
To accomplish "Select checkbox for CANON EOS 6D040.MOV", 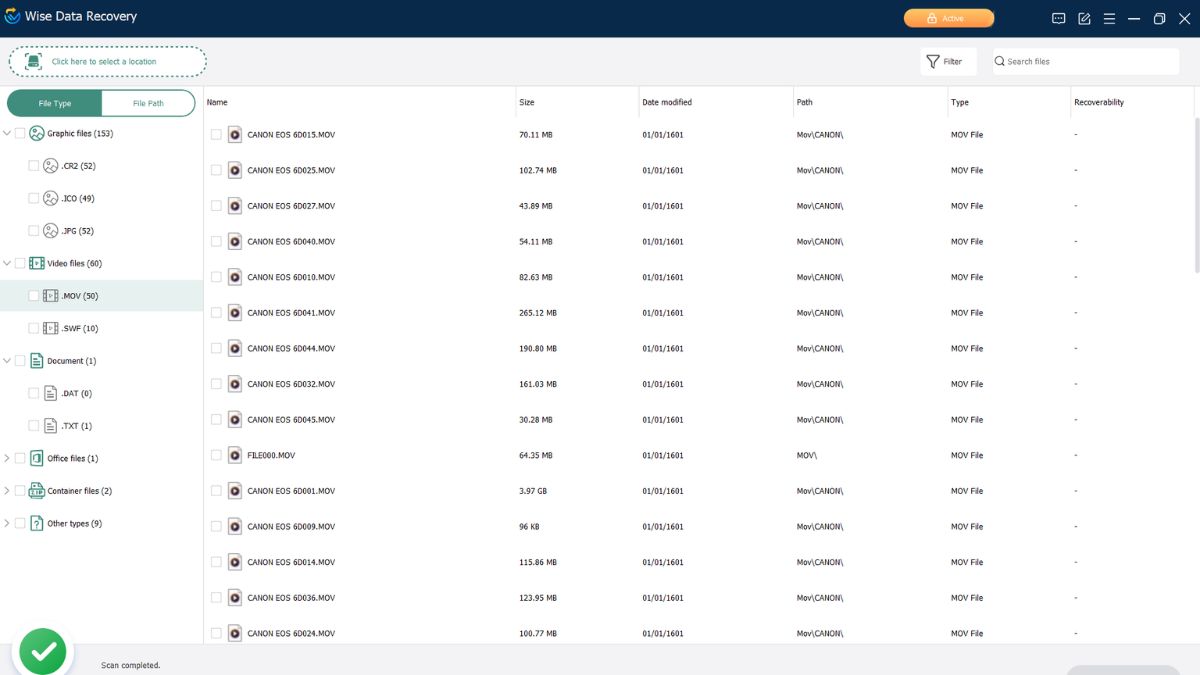I will point(216,242).
